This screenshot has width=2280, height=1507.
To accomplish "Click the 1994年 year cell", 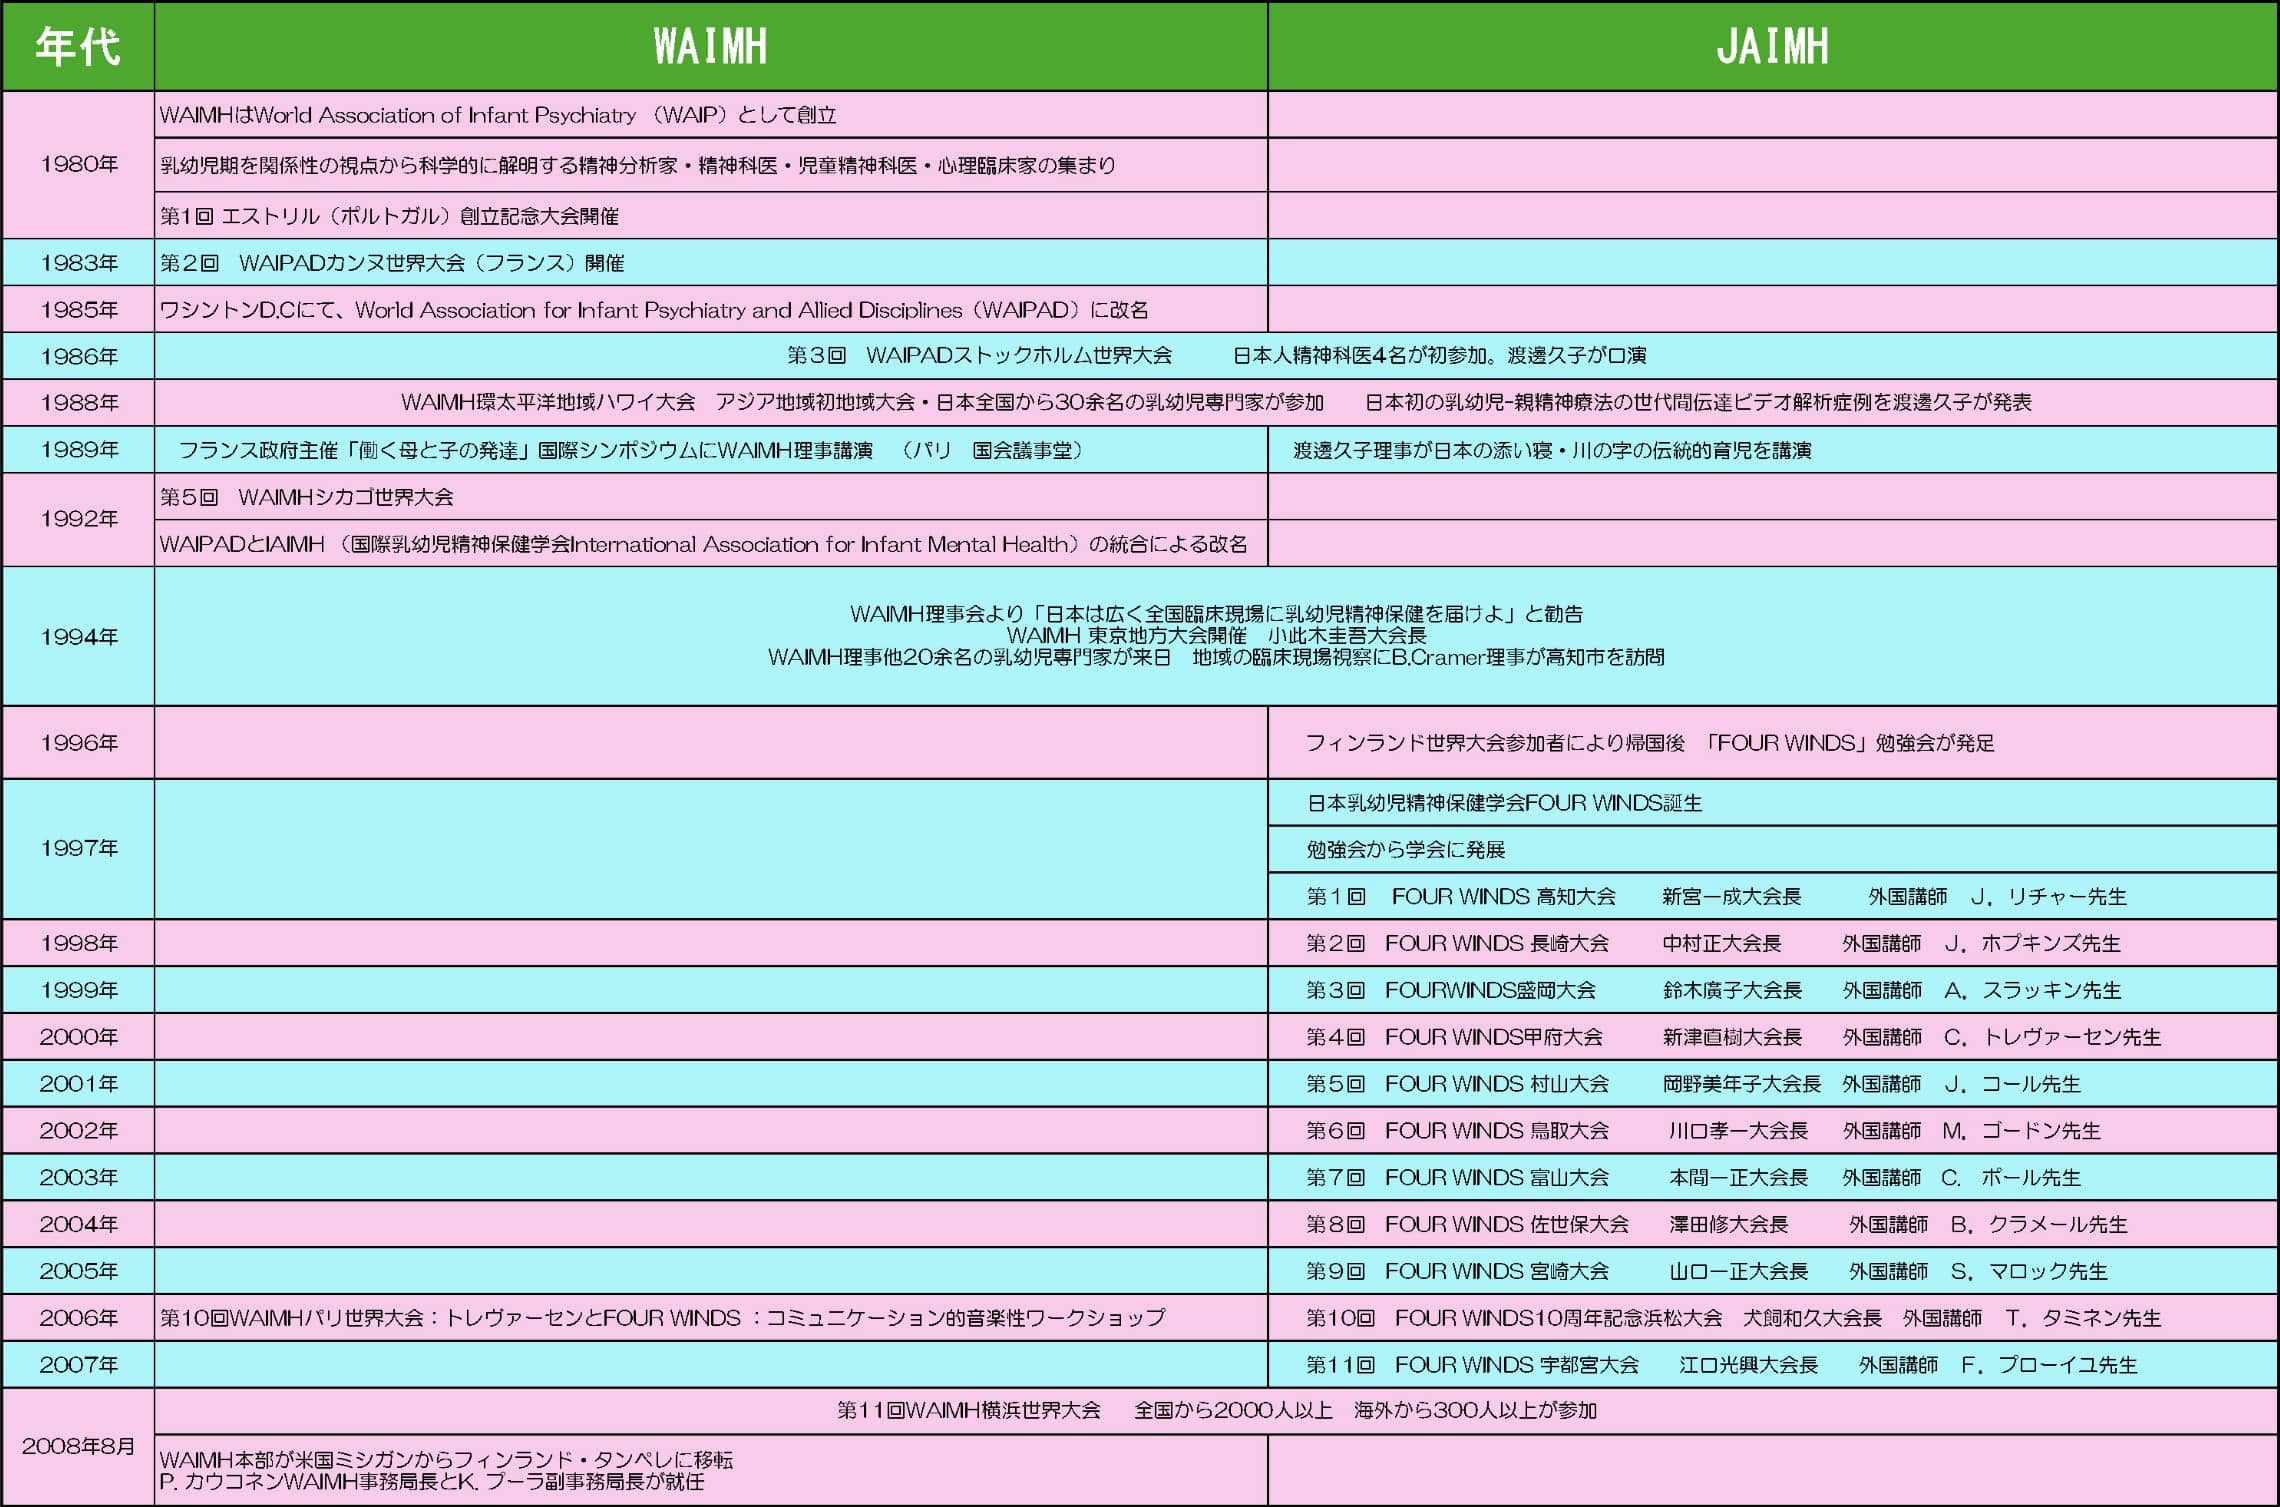I will (78, 637).
